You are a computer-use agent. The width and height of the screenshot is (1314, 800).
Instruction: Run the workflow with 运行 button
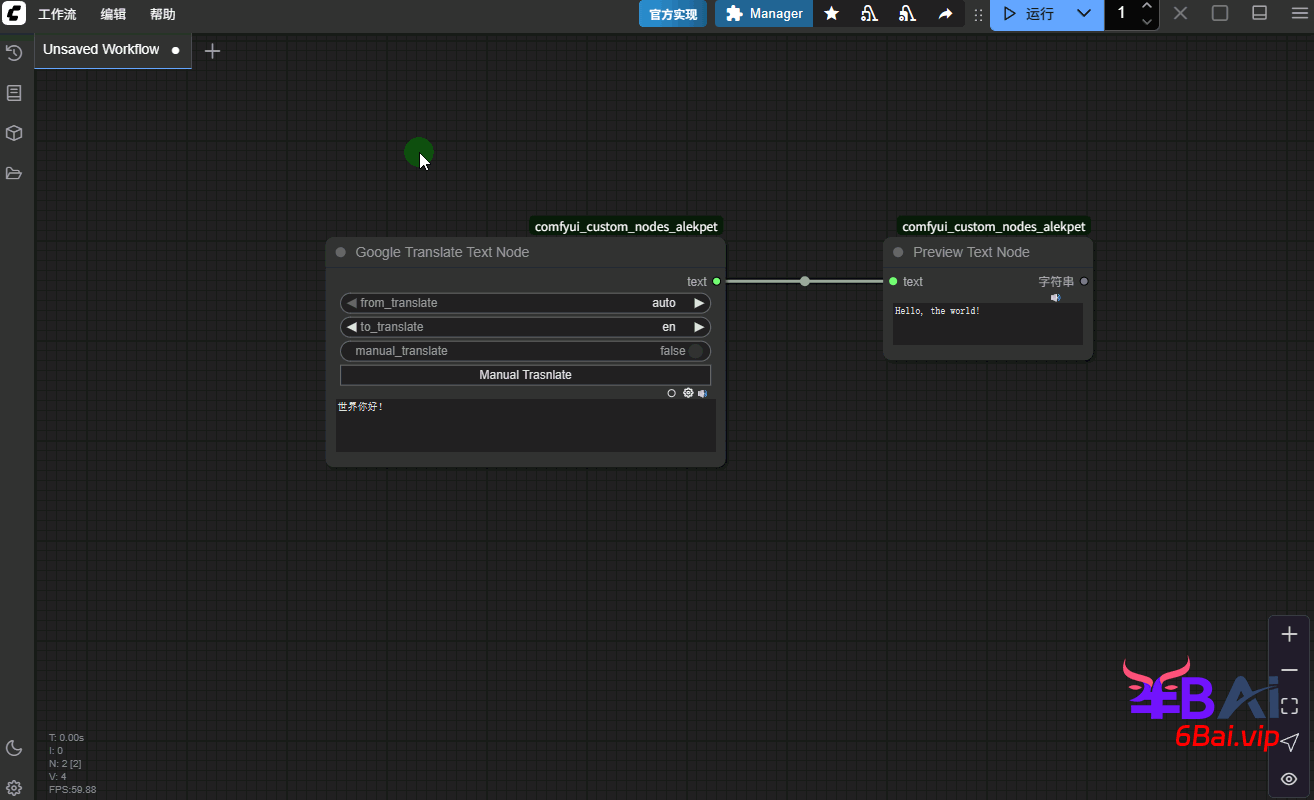(x=1027, y=14)
